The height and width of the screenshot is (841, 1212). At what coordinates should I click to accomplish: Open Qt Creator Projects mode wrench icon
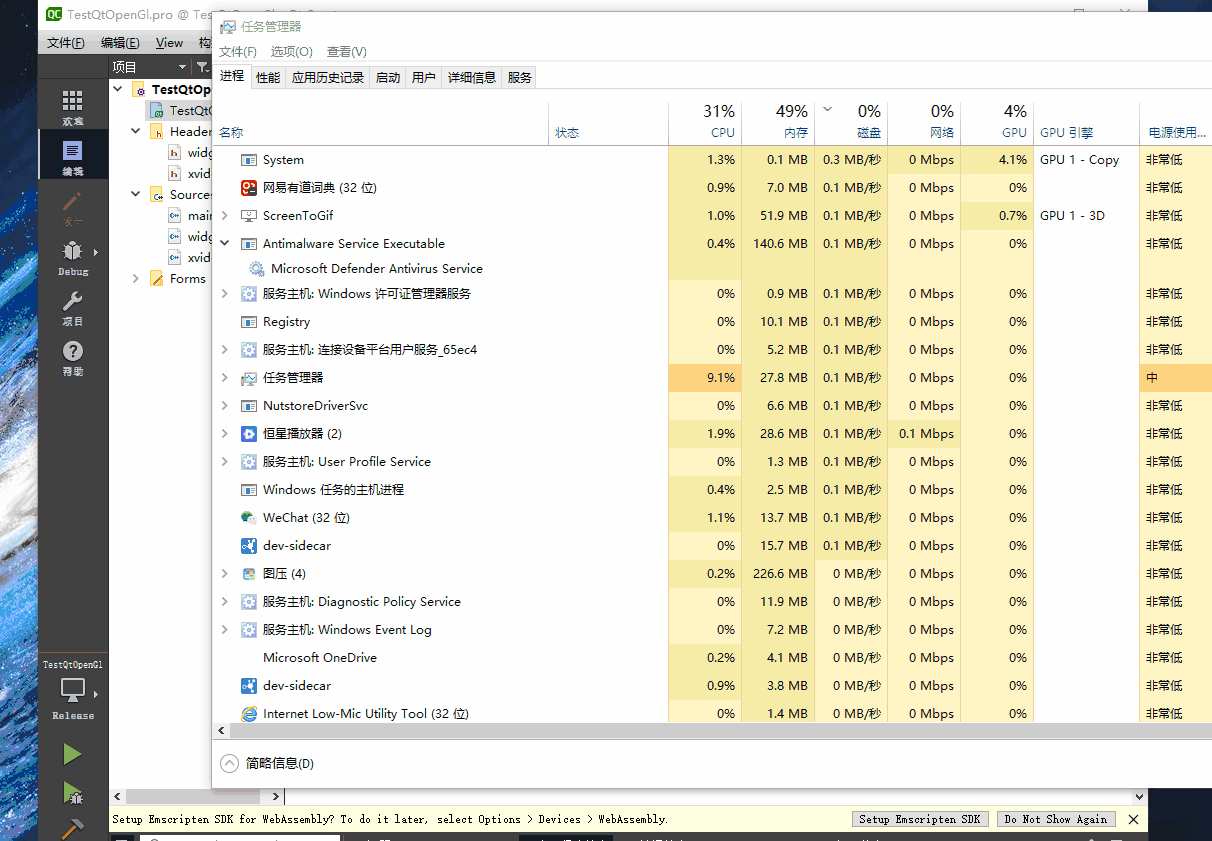point(72,302)
